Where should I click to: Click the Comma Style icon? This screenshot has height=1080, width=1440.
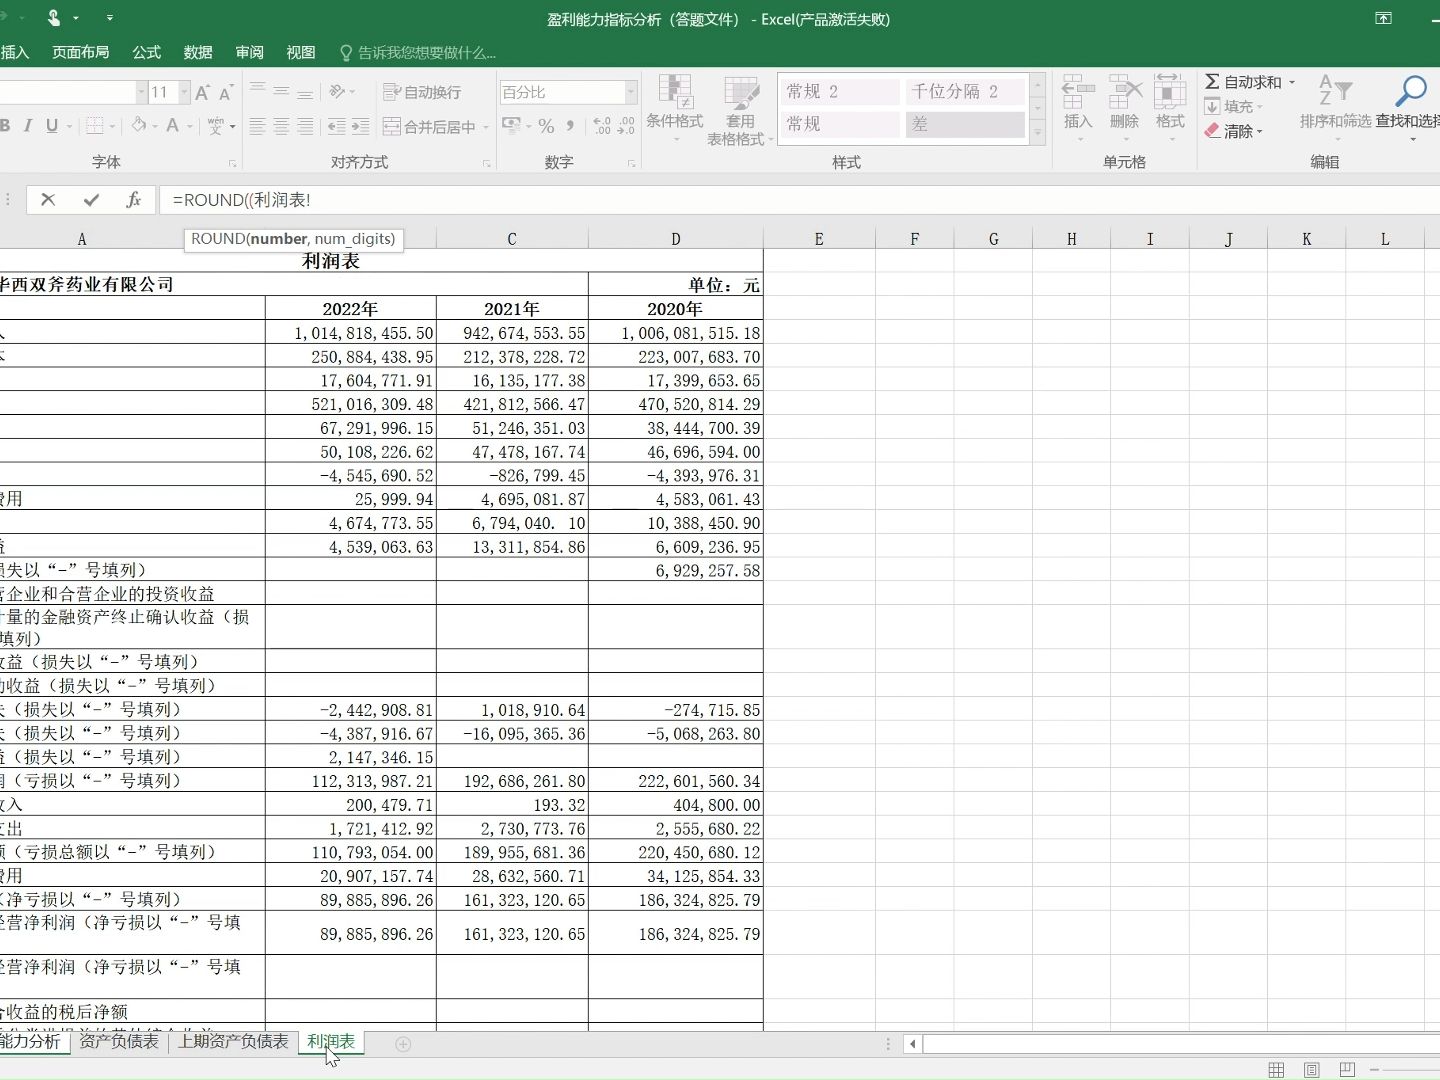click(x=570, y=126)
